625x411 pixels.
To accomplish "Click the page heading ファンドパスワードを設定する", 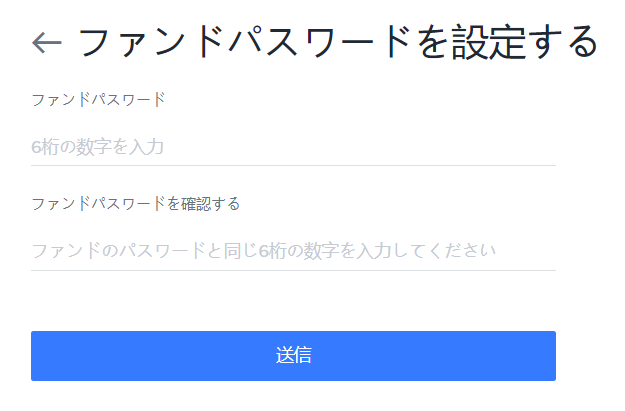I will point(338,41).
